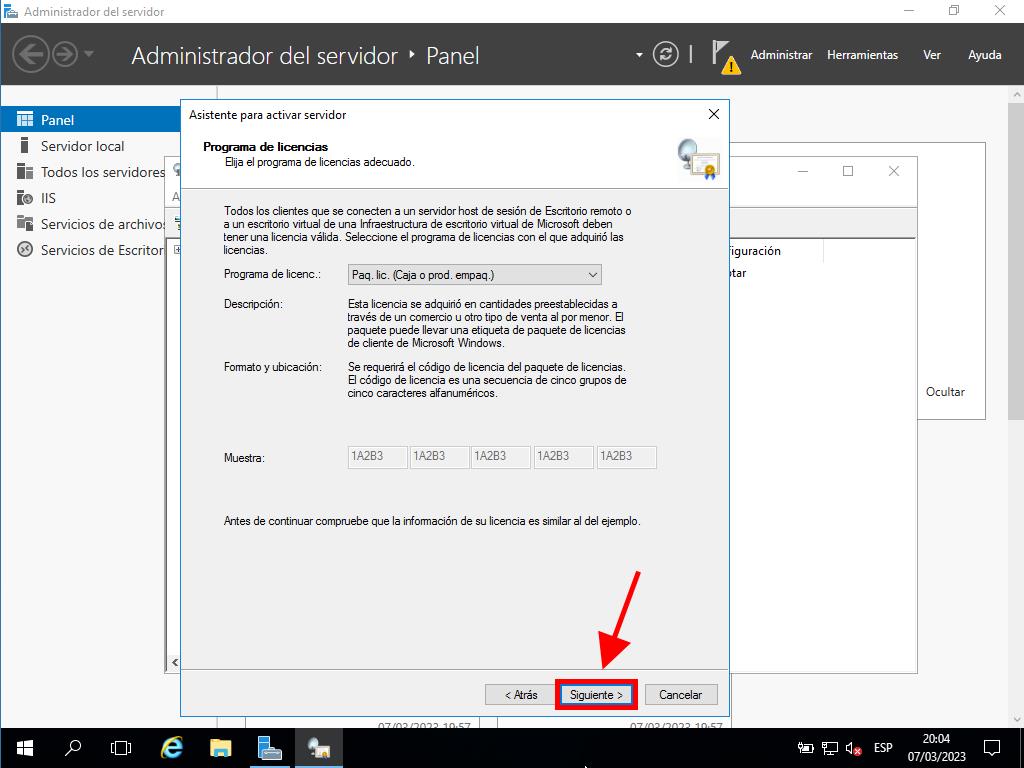Click the back navigation arrow
Image resolution: width=1024 pixels, height=768 pixels.
tap(31, 54)
